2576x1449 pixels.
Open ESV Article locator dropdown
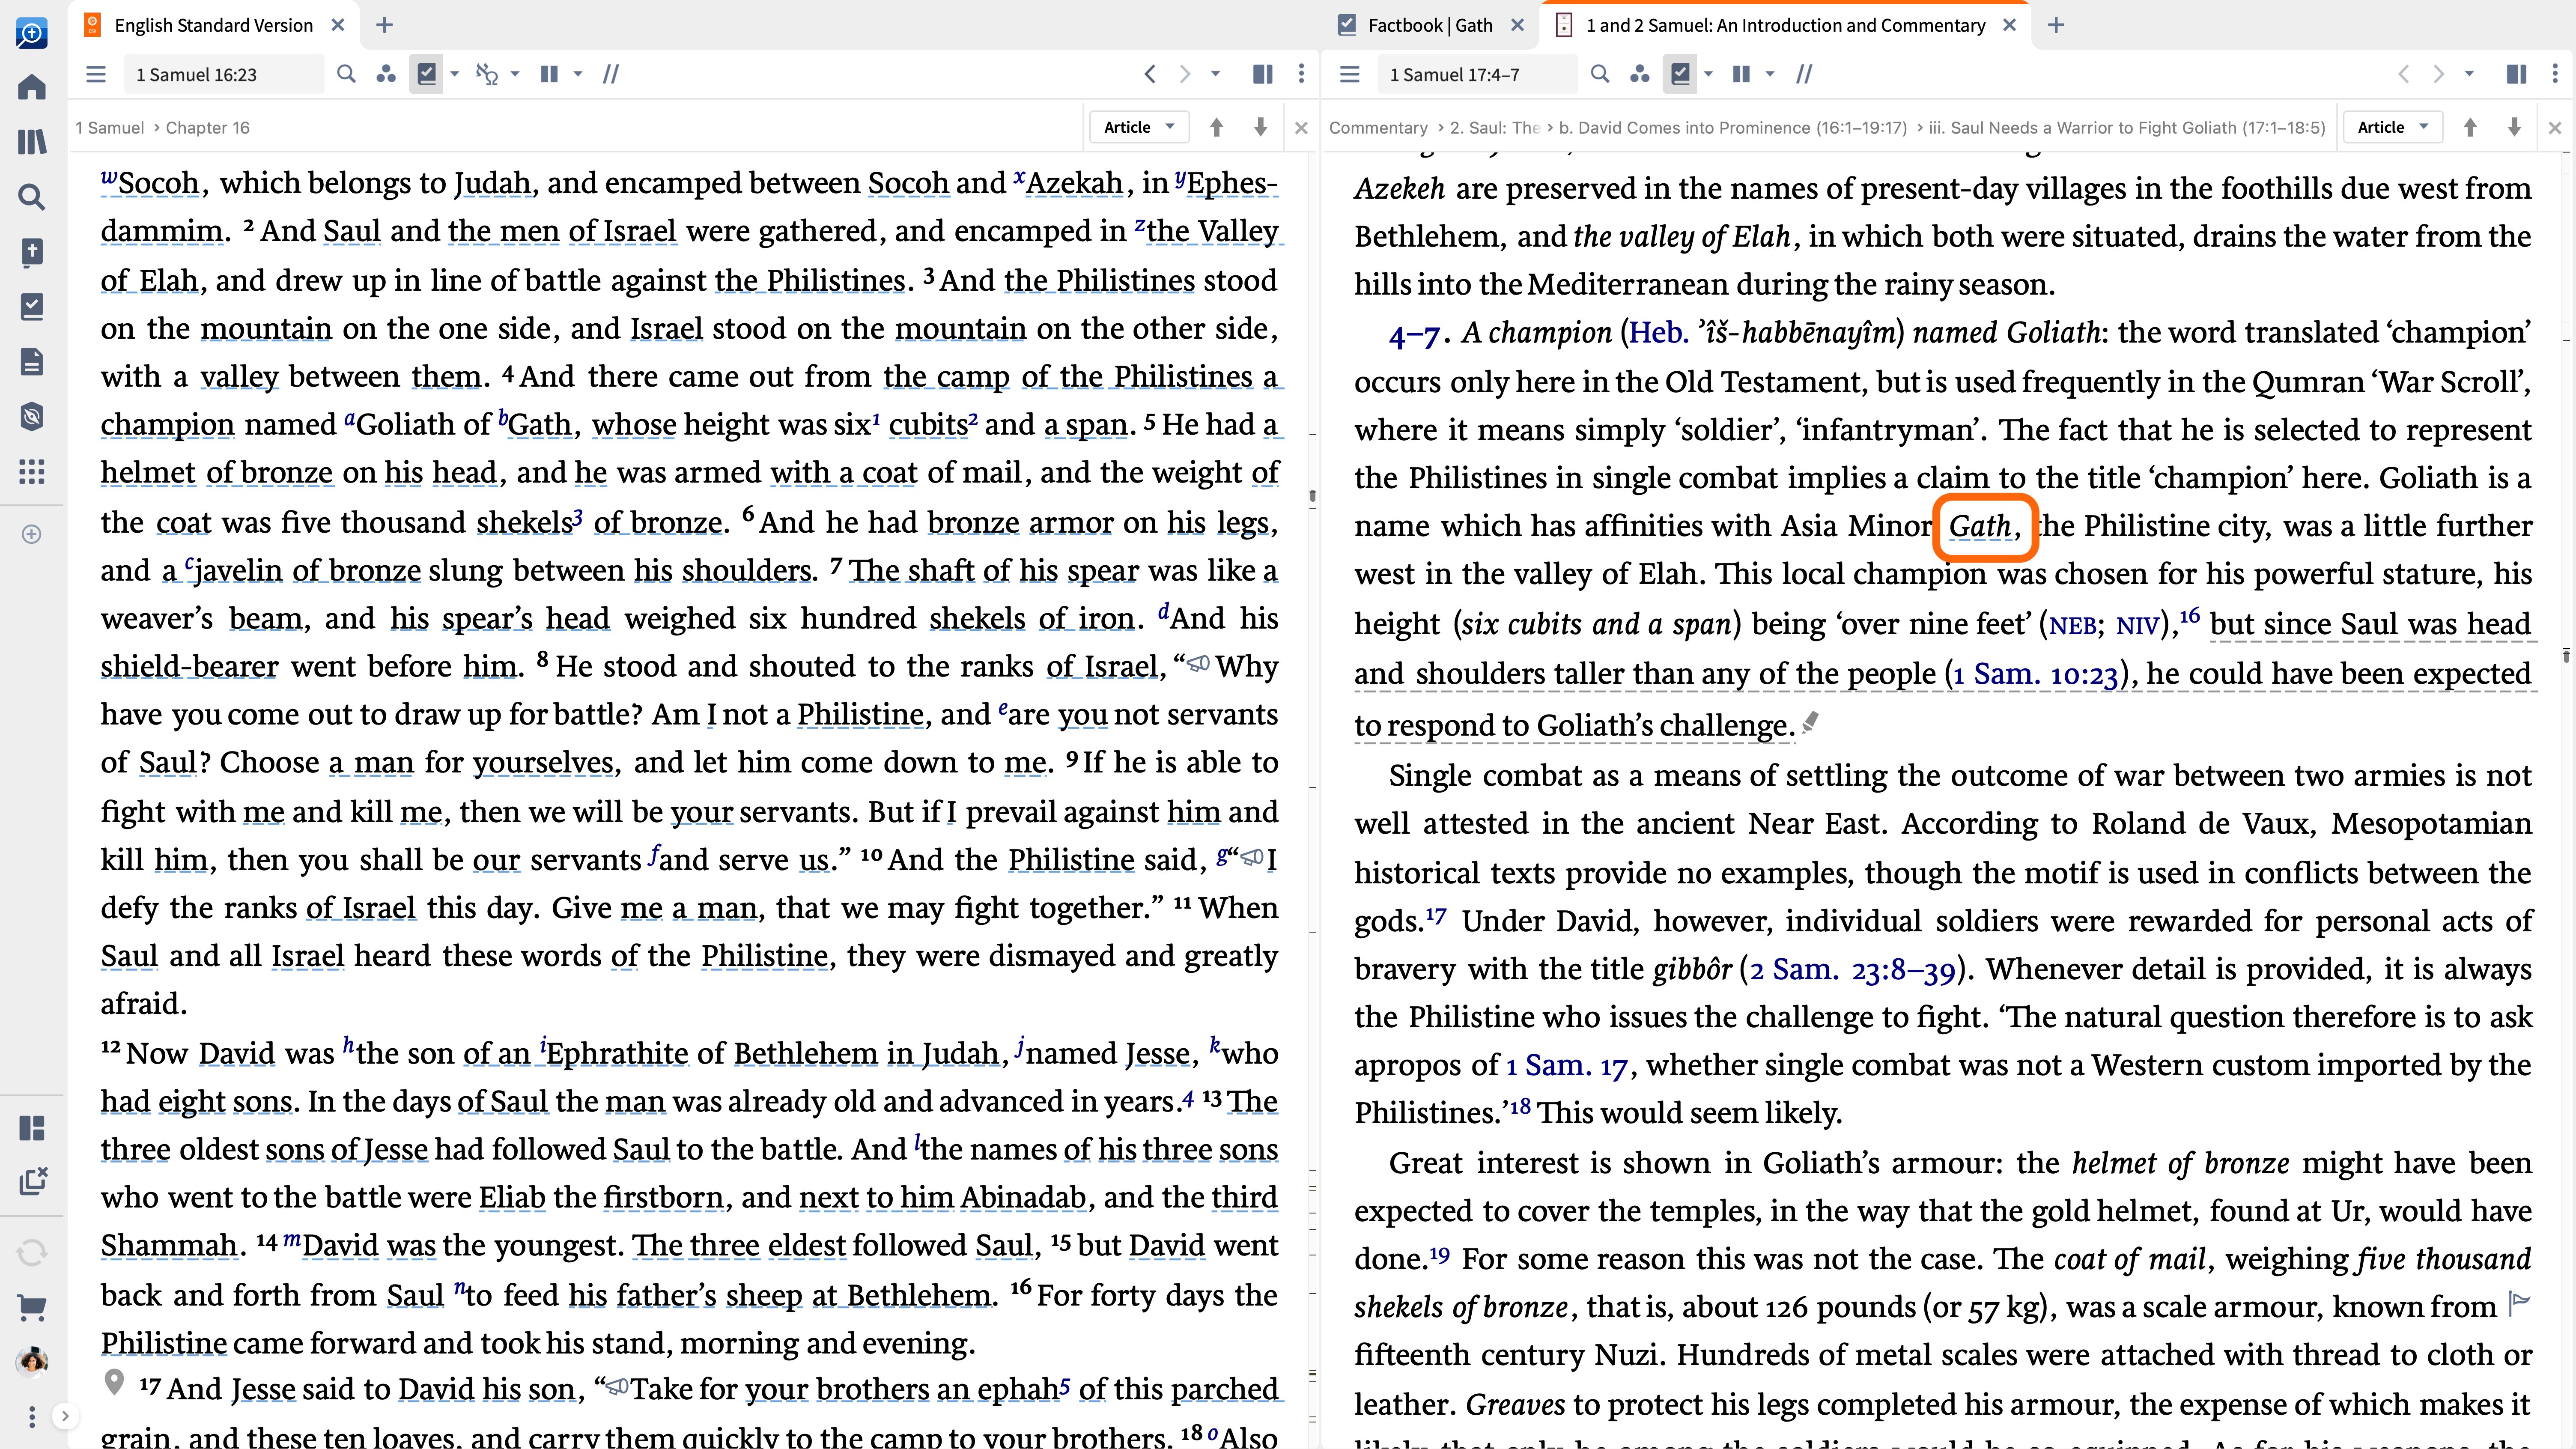1139,127
